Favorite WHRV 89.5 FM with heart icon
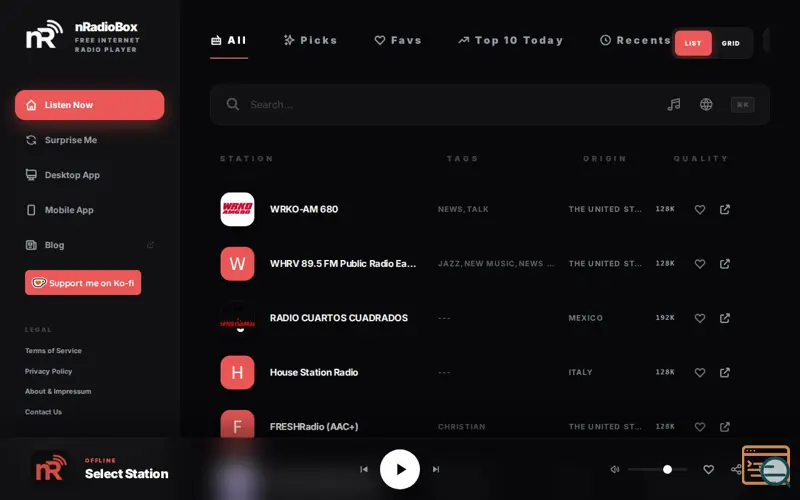The width and height of the screenshot is (800, 500). pos(700,264)
